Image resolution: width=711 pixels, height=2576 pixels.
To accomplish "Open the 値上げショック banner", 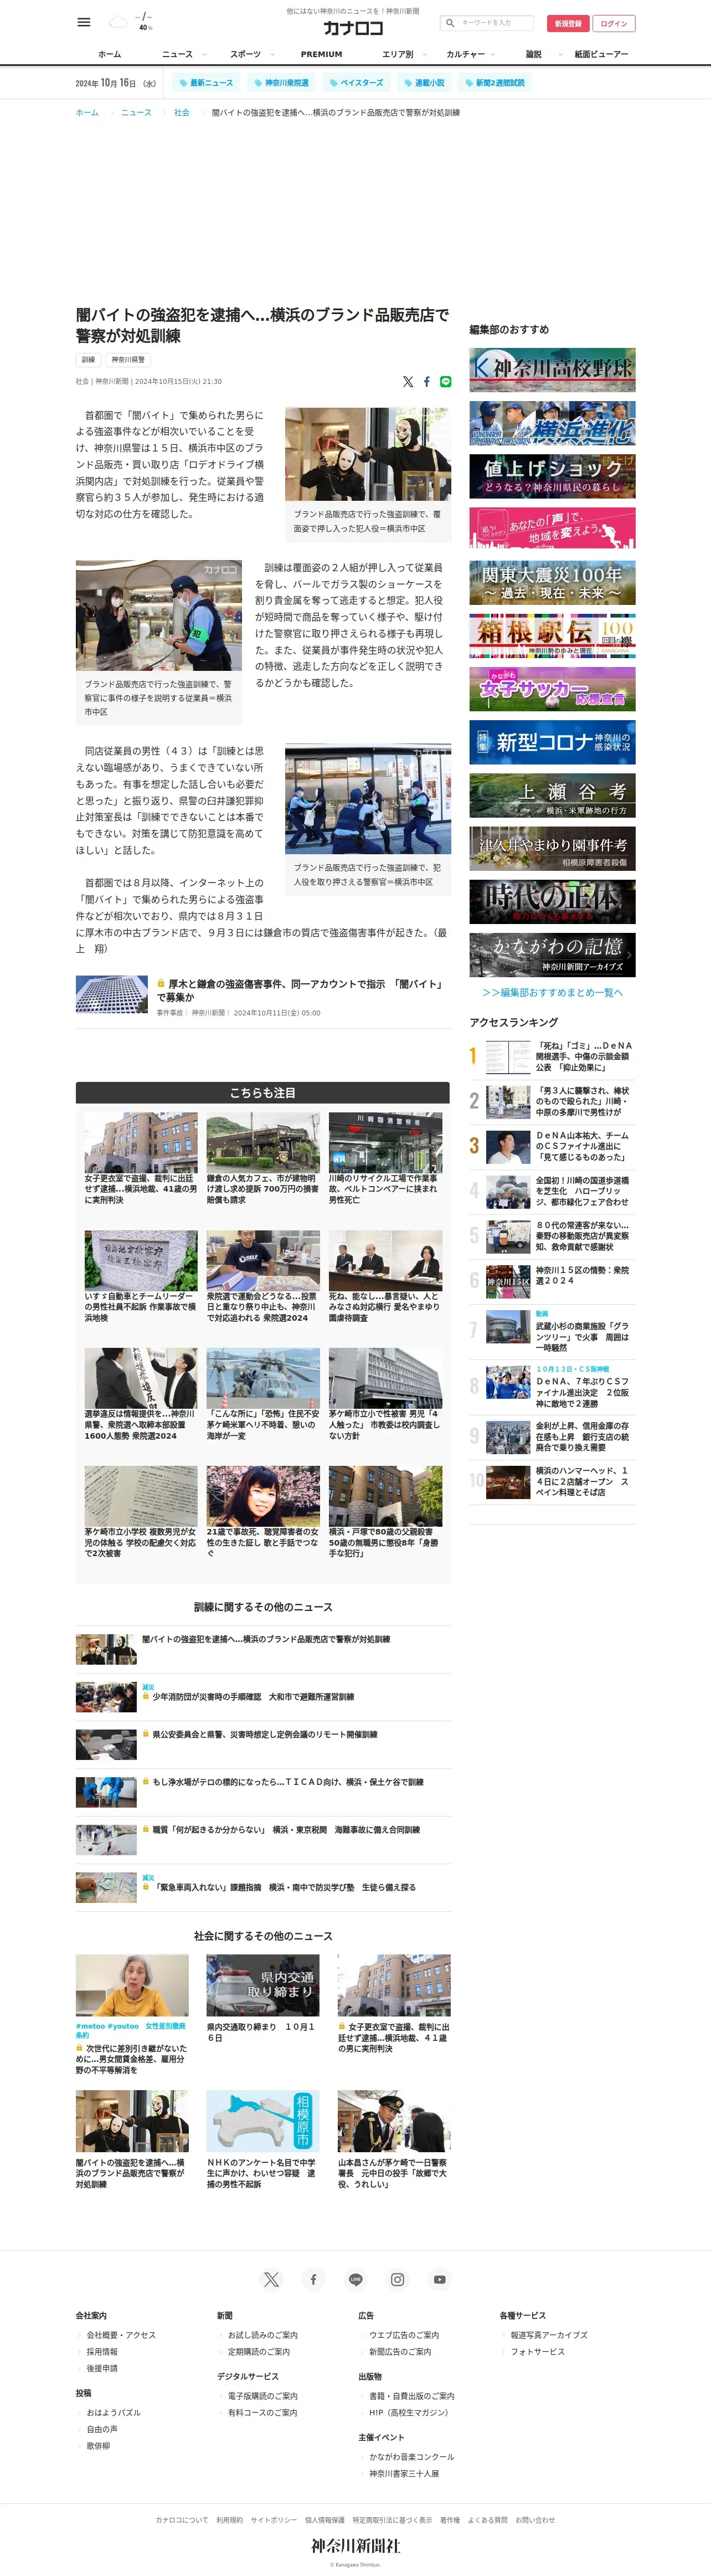I will pyautogui.click(x=552, y=476).
